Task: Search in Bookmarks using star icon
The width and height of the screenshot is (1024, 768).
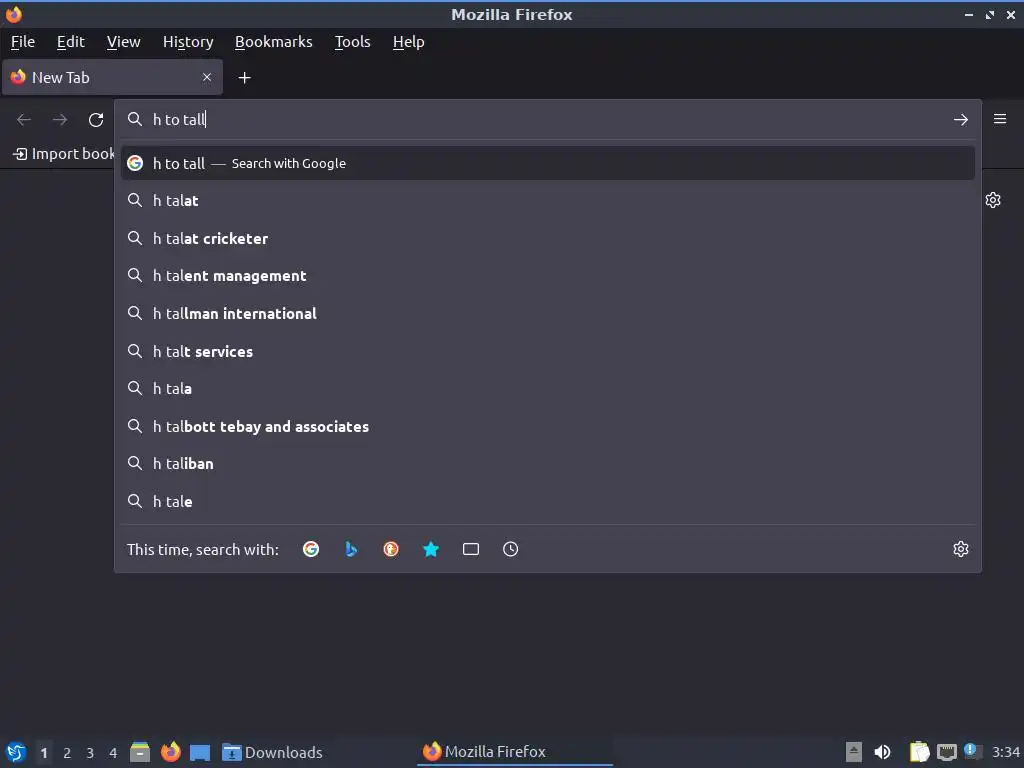Action: [x=431, y=549]
